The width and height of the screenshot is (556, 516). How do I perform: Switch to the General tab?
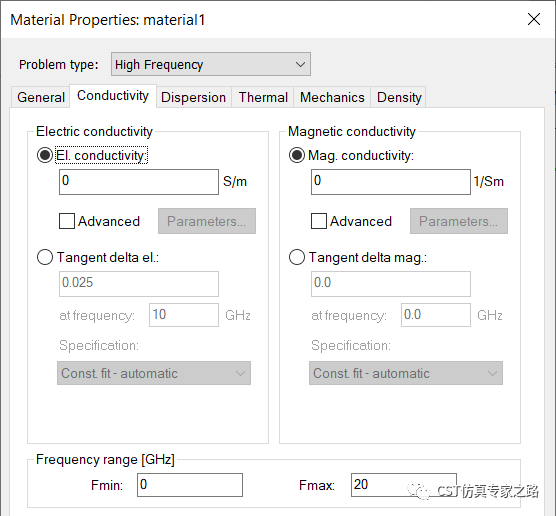pyautogui.click(x=41, y=97)
